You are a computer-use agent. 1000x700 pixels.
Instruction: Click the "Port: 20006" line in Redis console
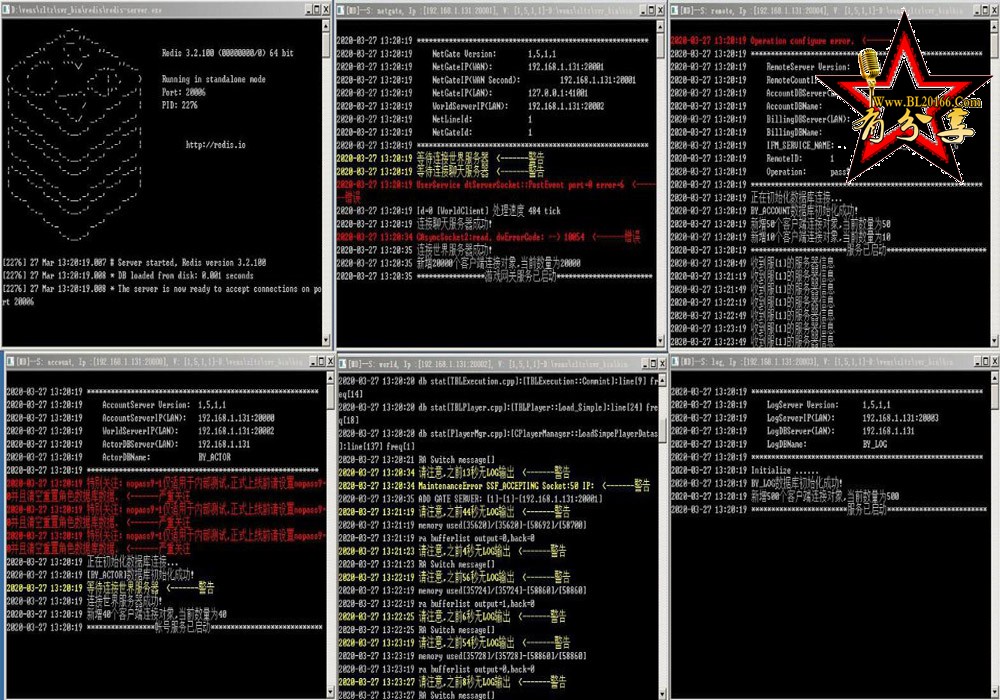click(x=184, y=92)
